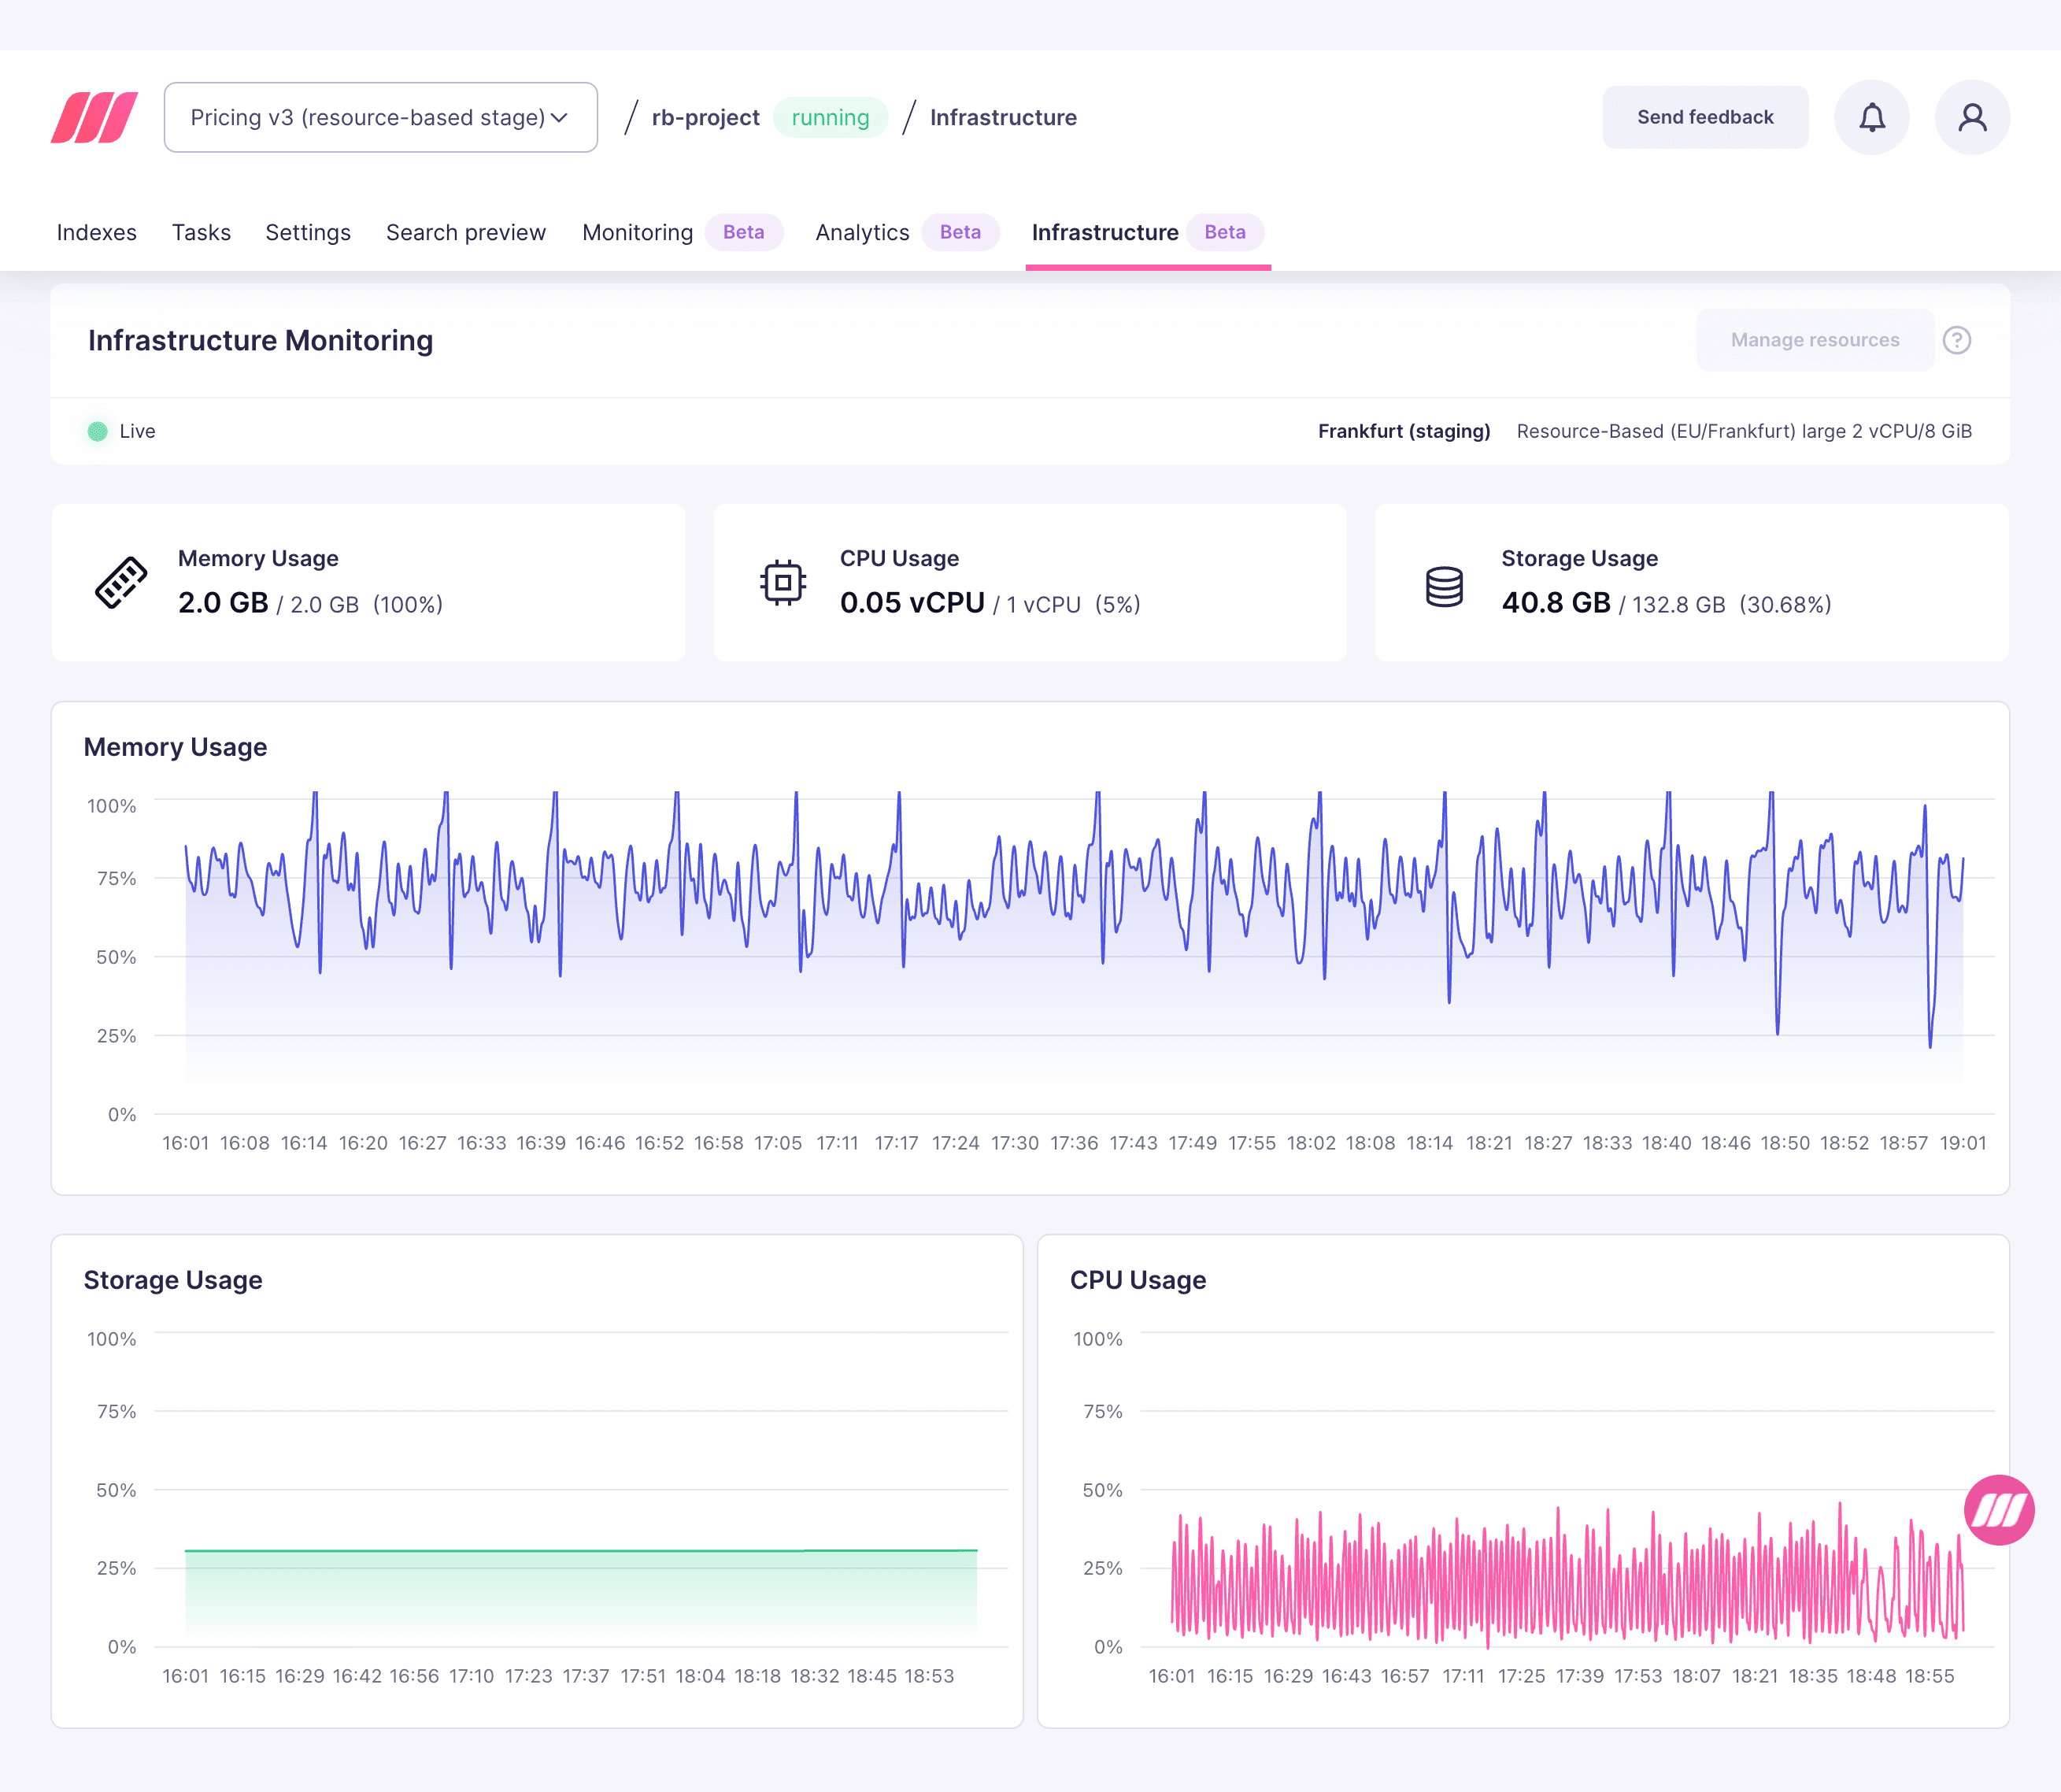The height and width of the screenshot is (1792, 2061).
Task: Select the Tasks tab
Action: pyautogui.click(x=201, y=232)
